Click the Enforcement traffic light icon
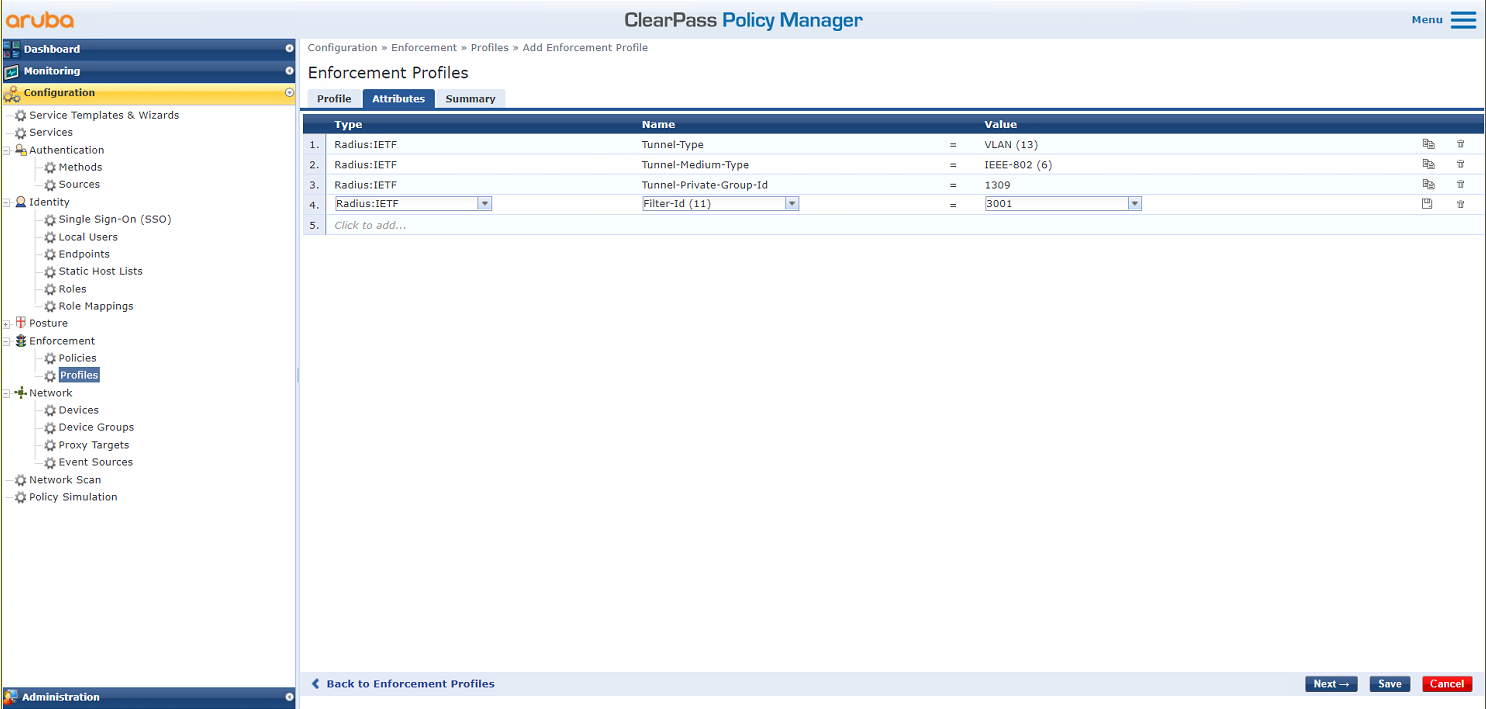This screenshot has height=709, width=1486. click(20, 341)
